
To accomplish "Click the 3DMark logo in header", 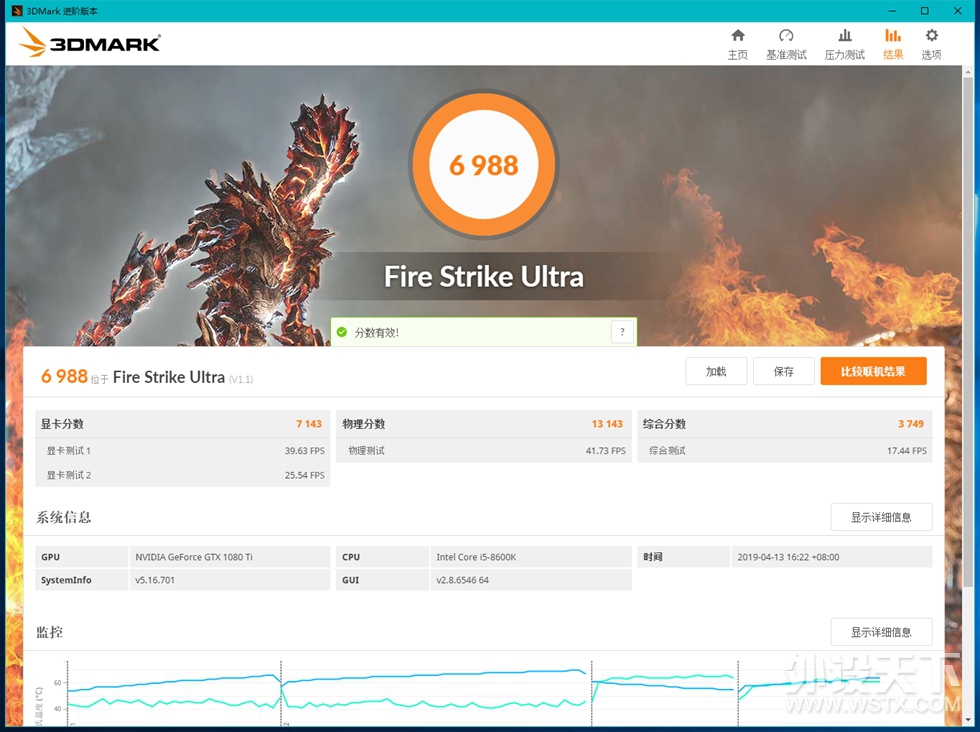I will [89, 43].
